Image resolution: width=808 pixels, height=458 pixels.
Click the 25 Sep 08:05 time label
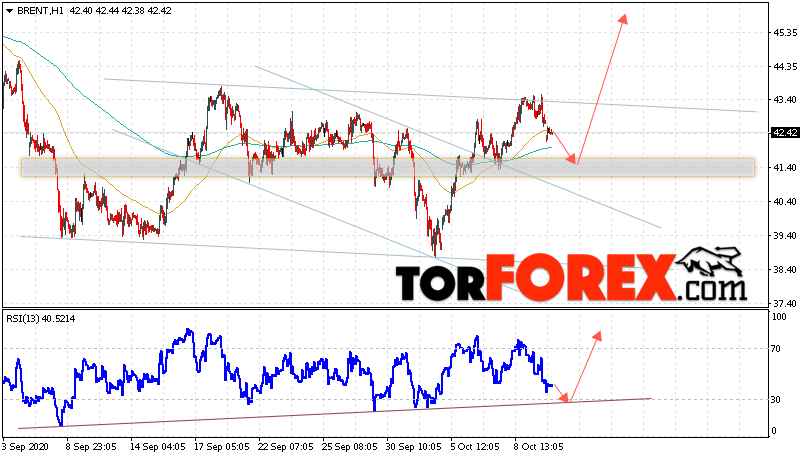click(349, 447)
